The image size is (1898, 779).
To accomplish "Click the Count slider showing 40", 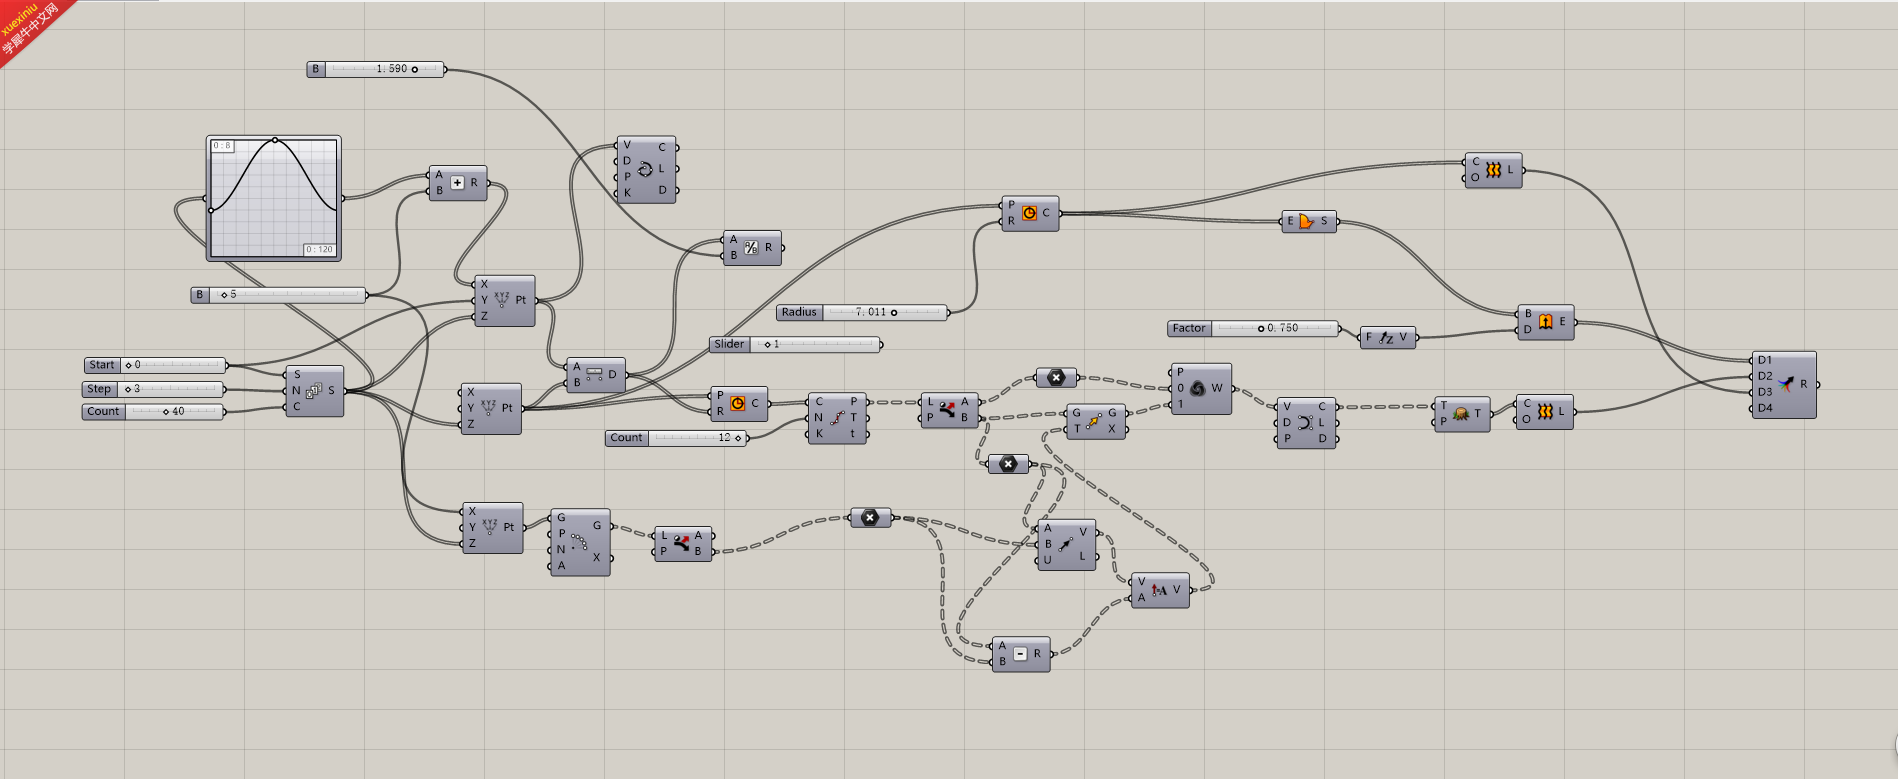I will click(153, 411).
